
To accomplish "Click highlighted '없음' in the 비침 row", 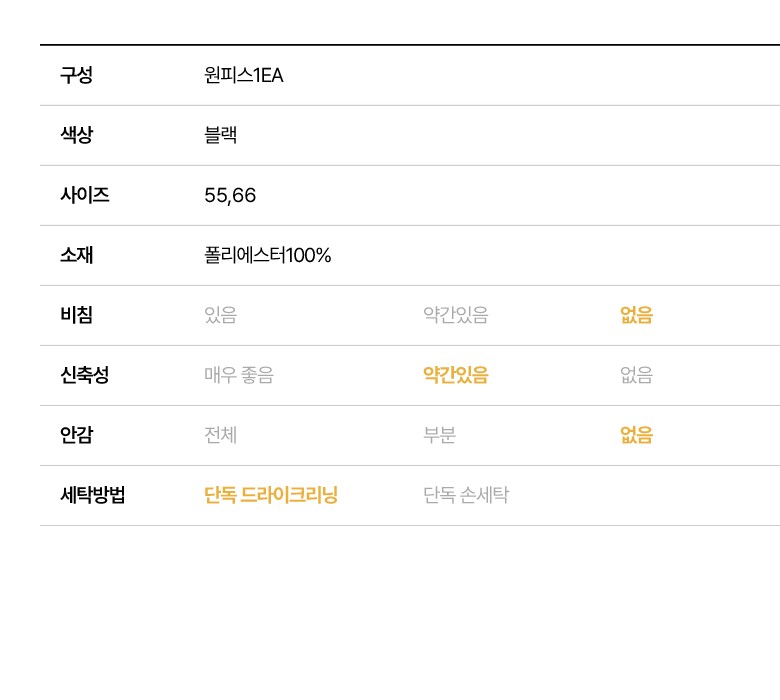I will click(x=636, y=315).
